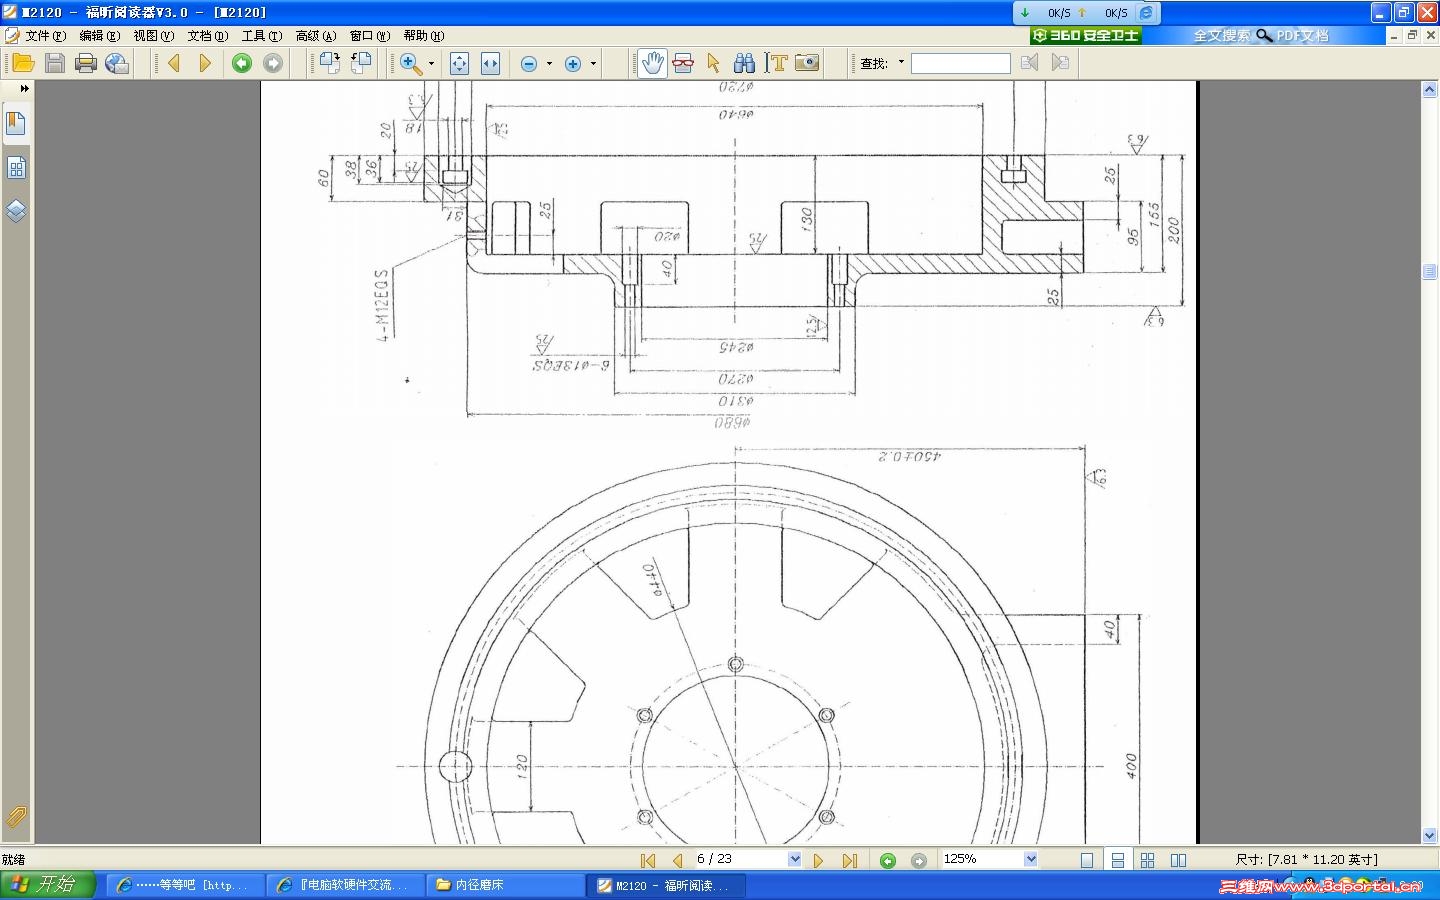Toggle the arrow selection tool
The width and height of the screenshot is (1440, 900).
[713, 63]
